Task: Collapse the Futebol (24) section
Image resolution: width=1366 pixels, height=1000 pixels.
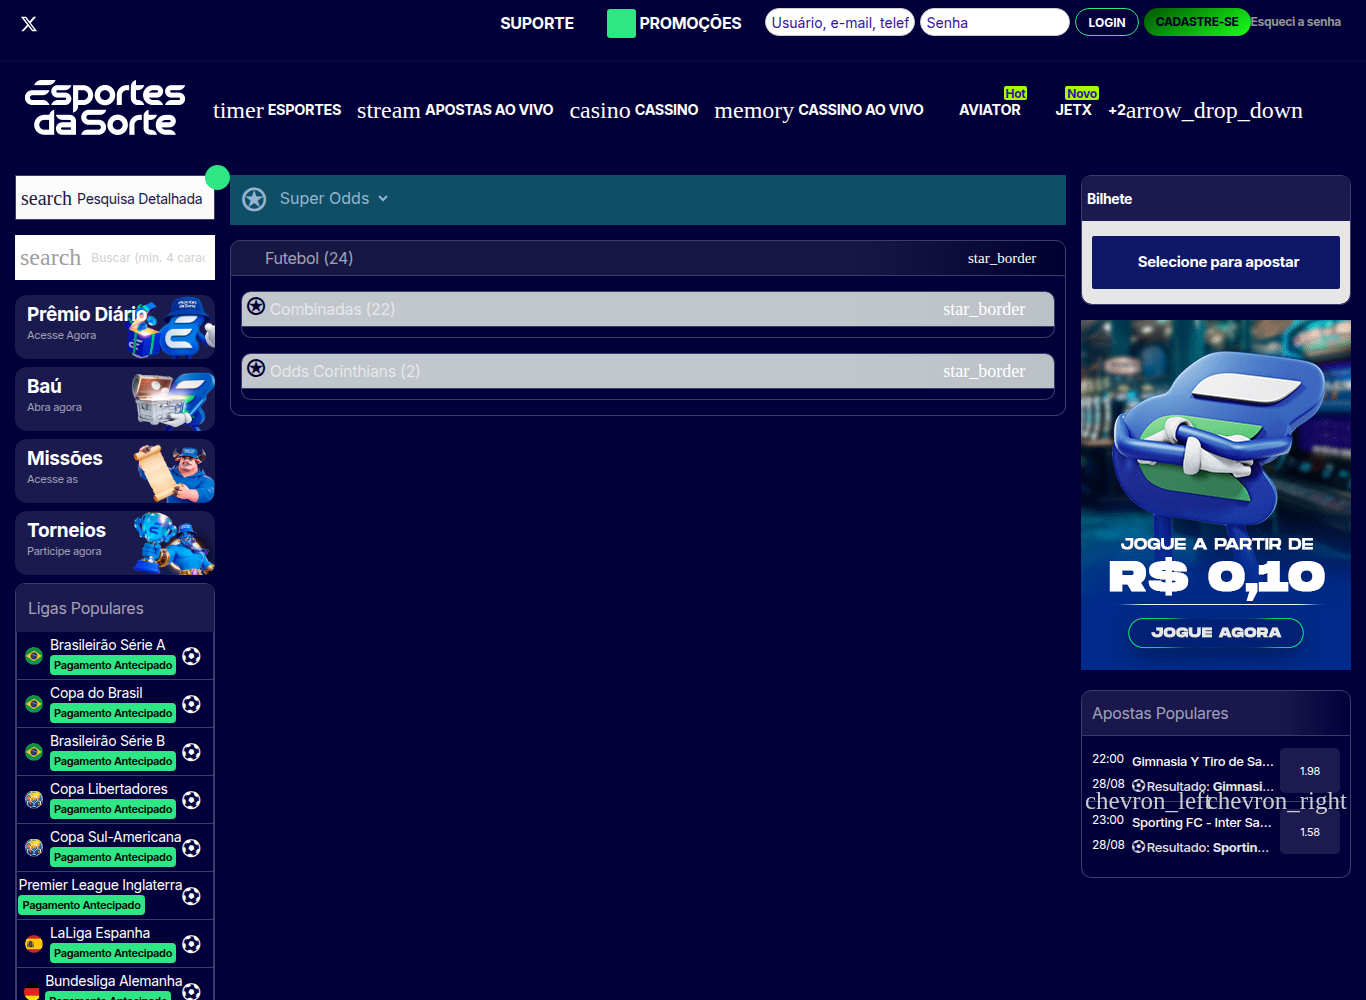Action: [648, 258]
